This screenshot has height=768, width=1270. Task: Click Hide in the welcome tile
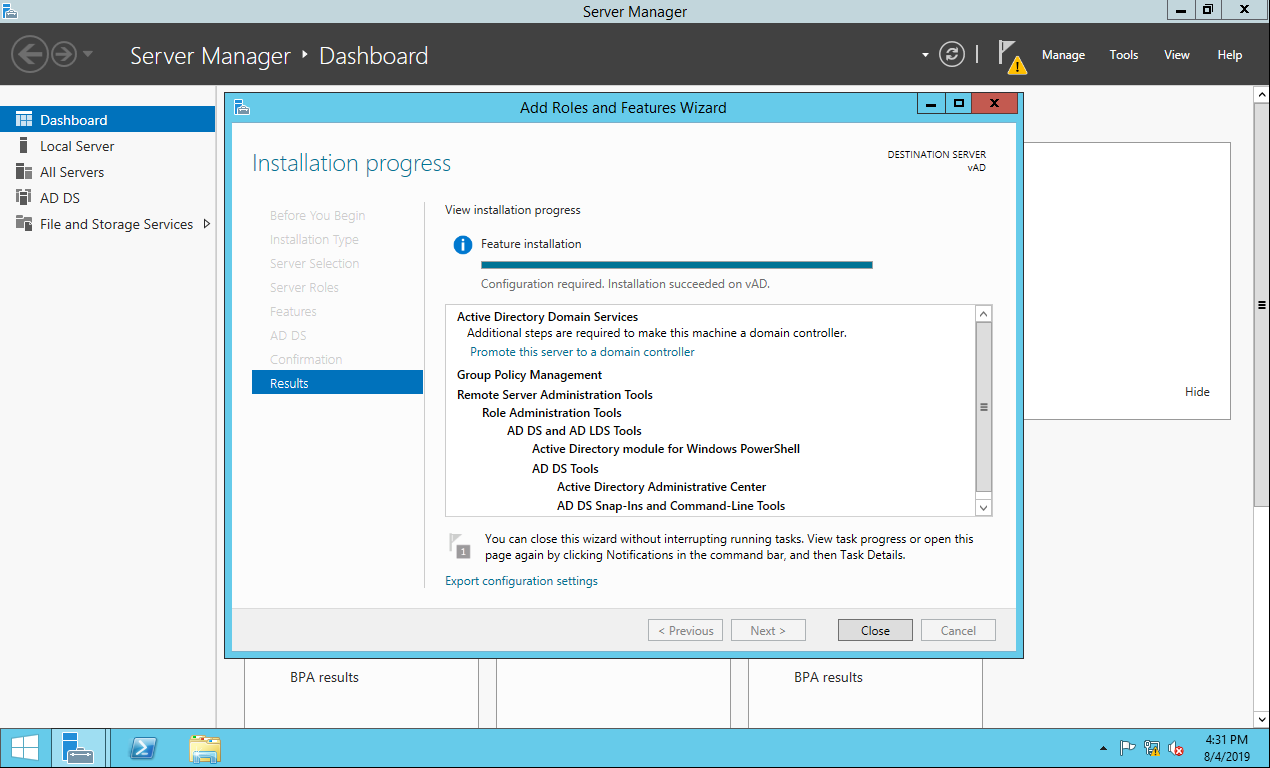[x=1197, y=392]
